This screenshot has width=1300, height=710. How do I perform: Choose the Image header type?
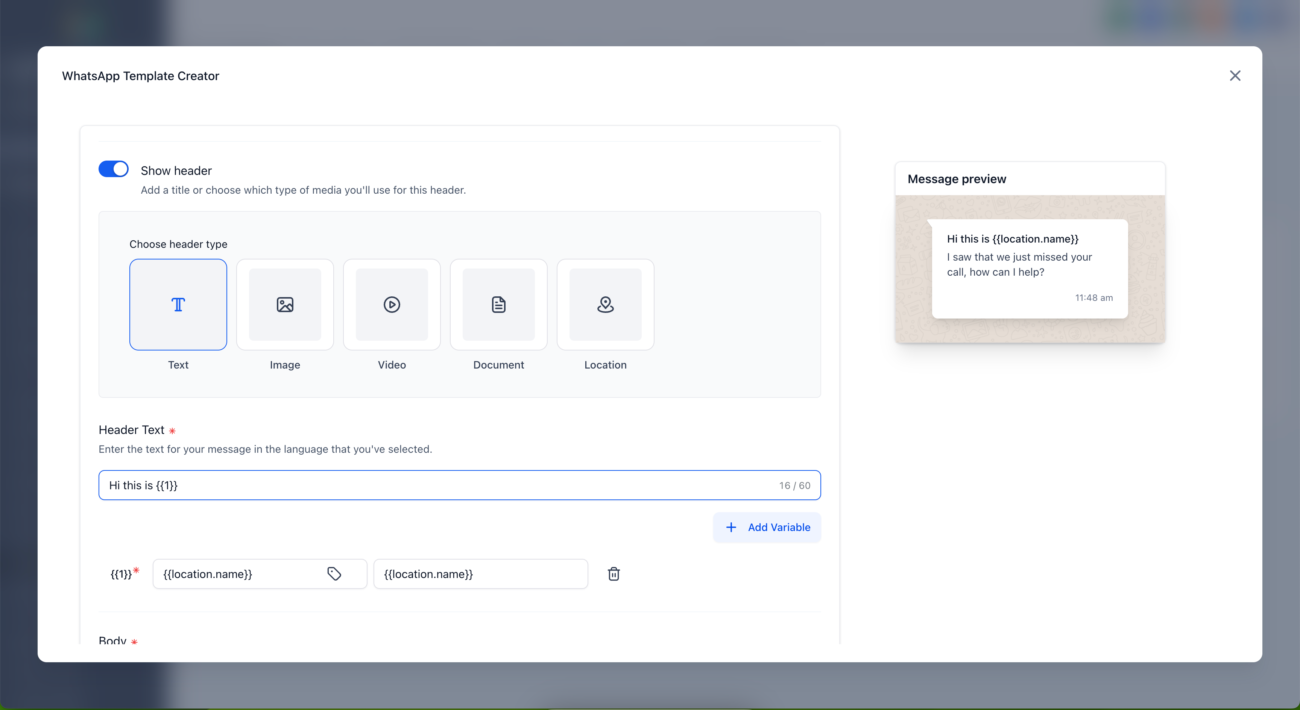(x=285, y=305)
